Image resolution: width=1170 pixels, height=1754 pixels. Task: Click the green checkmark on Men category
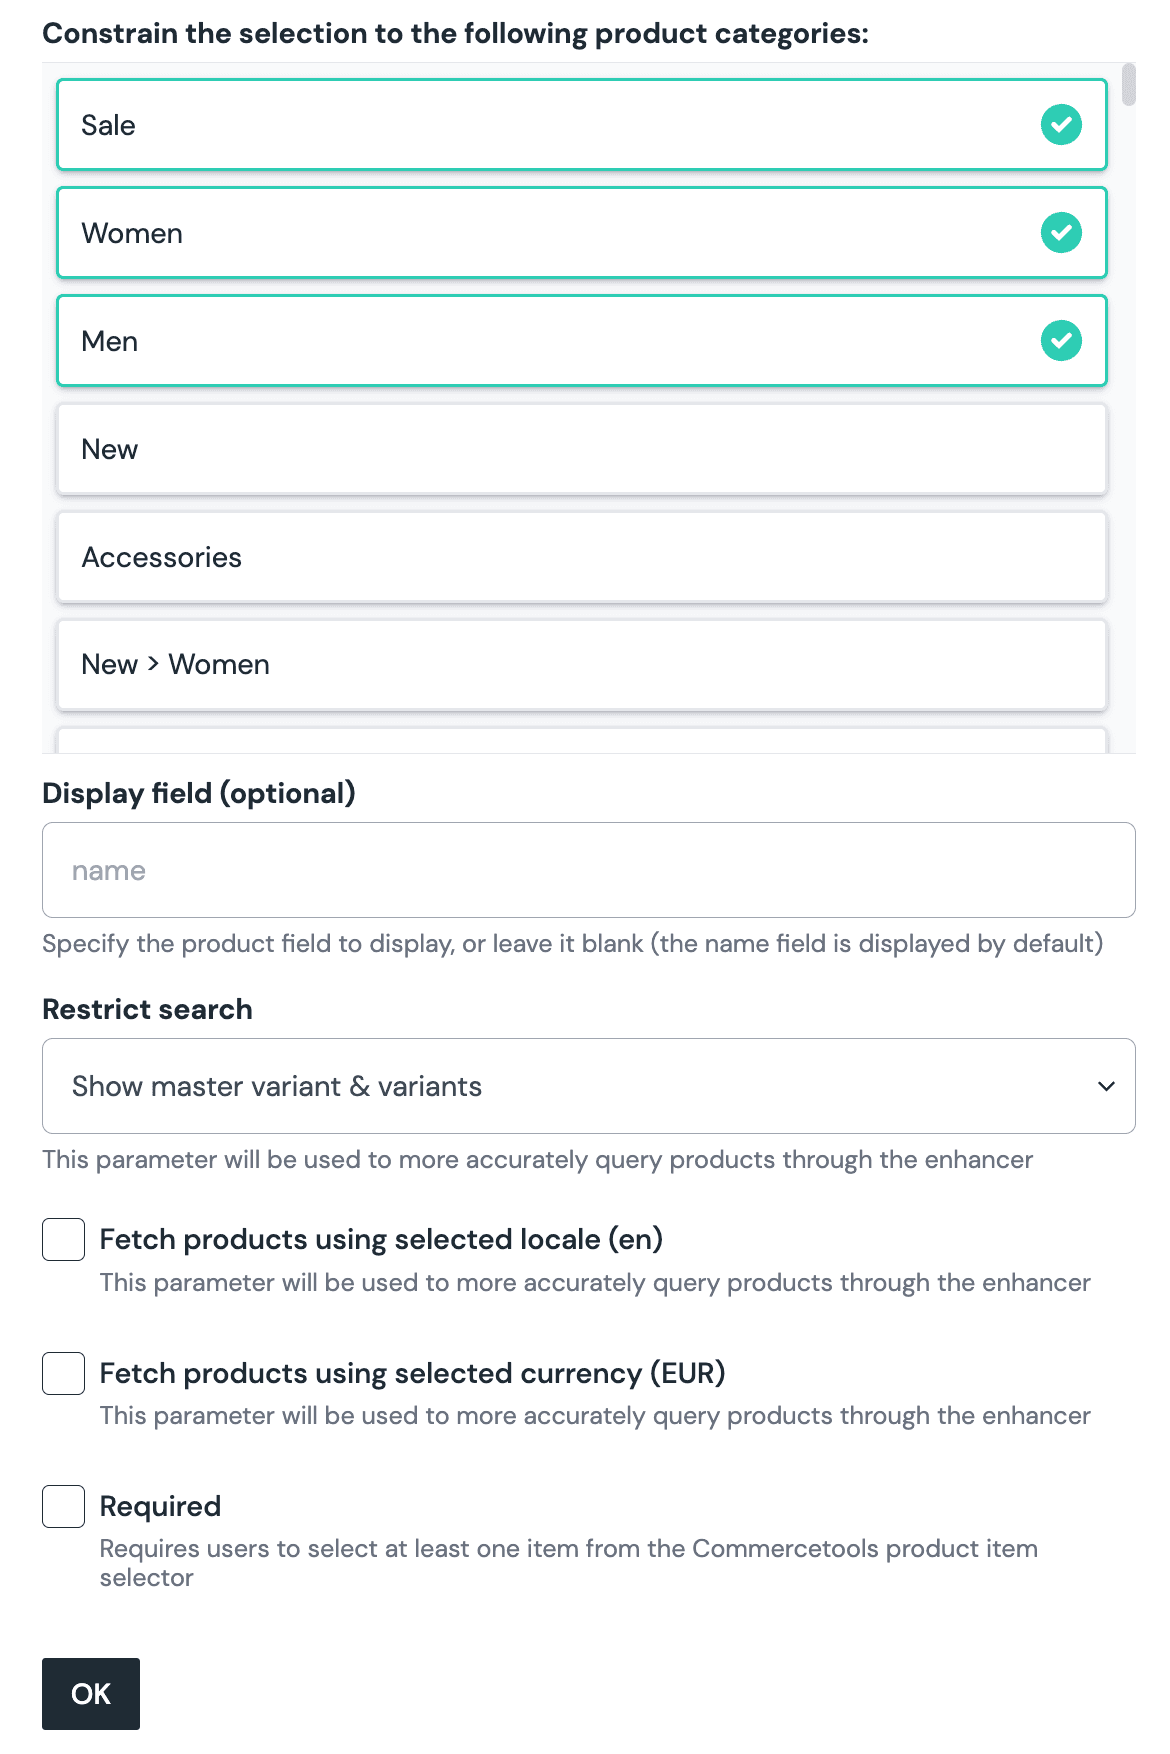click(1061, 341)
